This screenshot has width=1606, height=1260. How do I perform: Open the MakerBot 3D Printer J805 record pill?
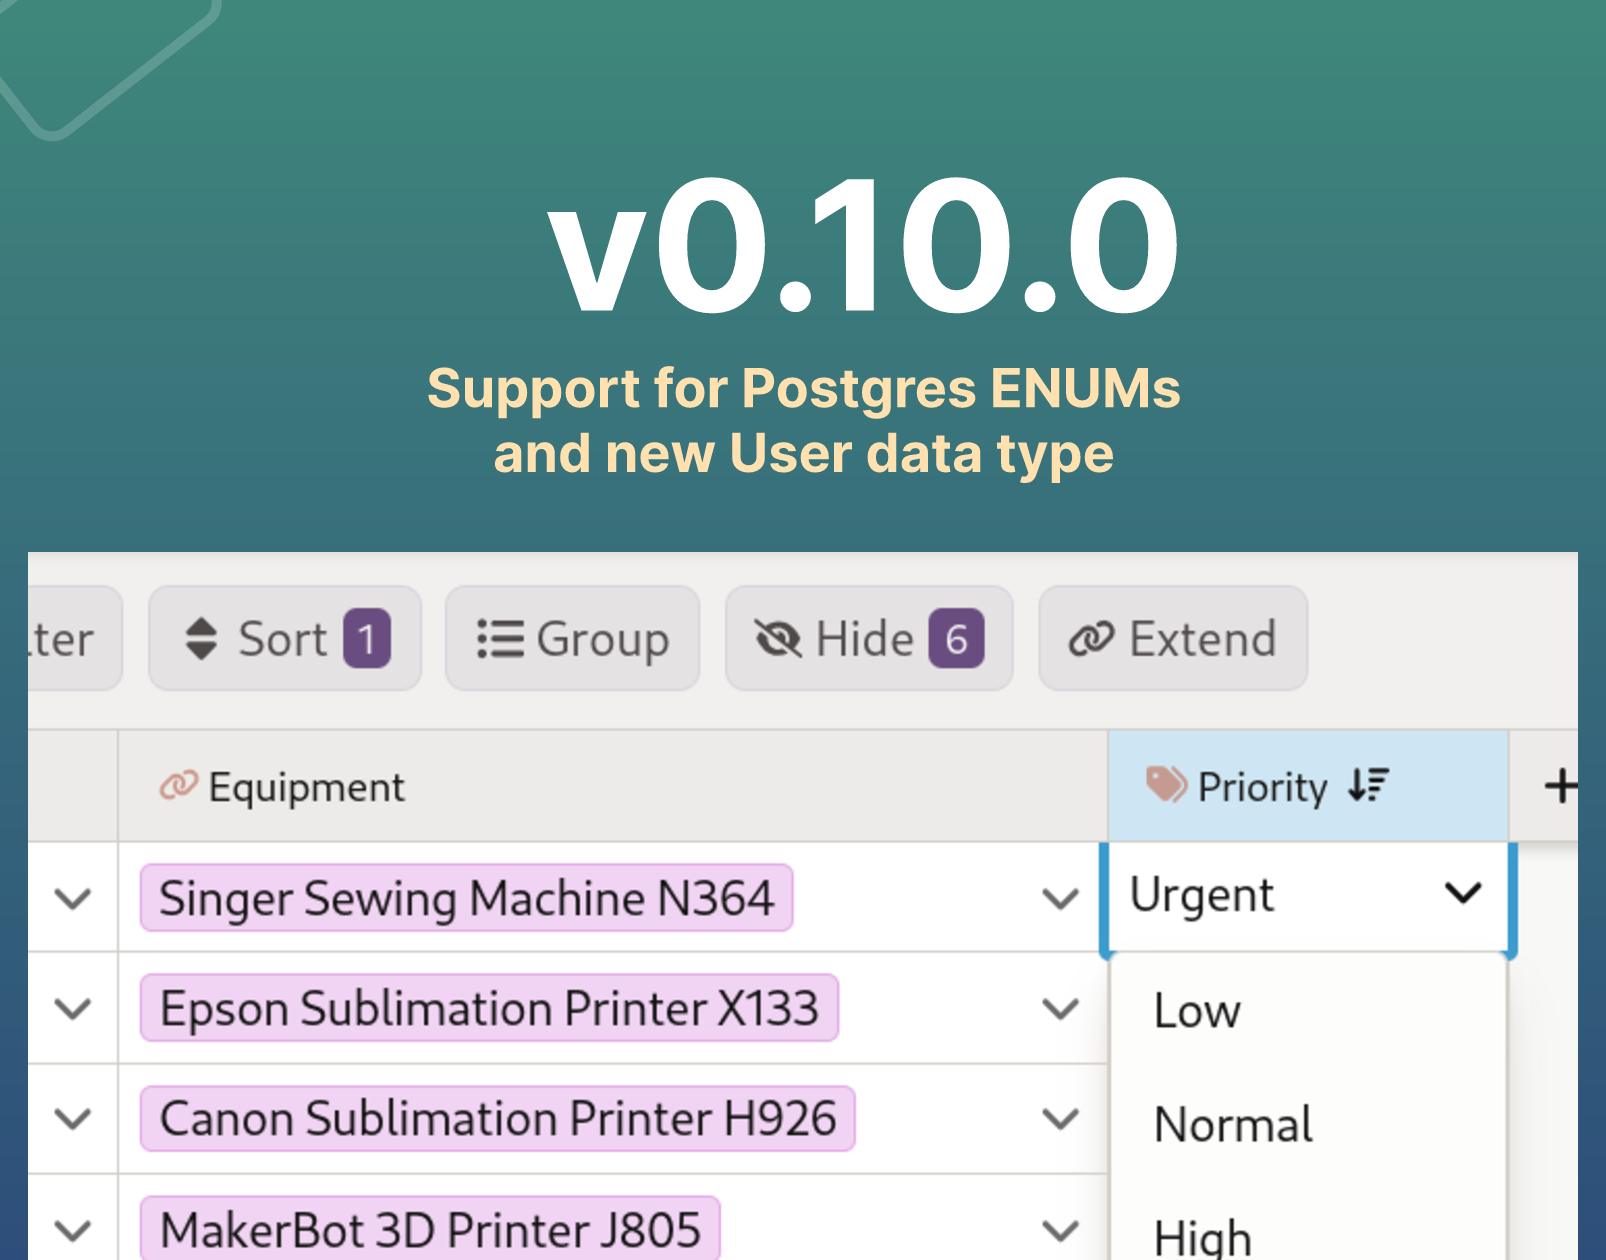pyautogui.click(x=430, y=1229)
